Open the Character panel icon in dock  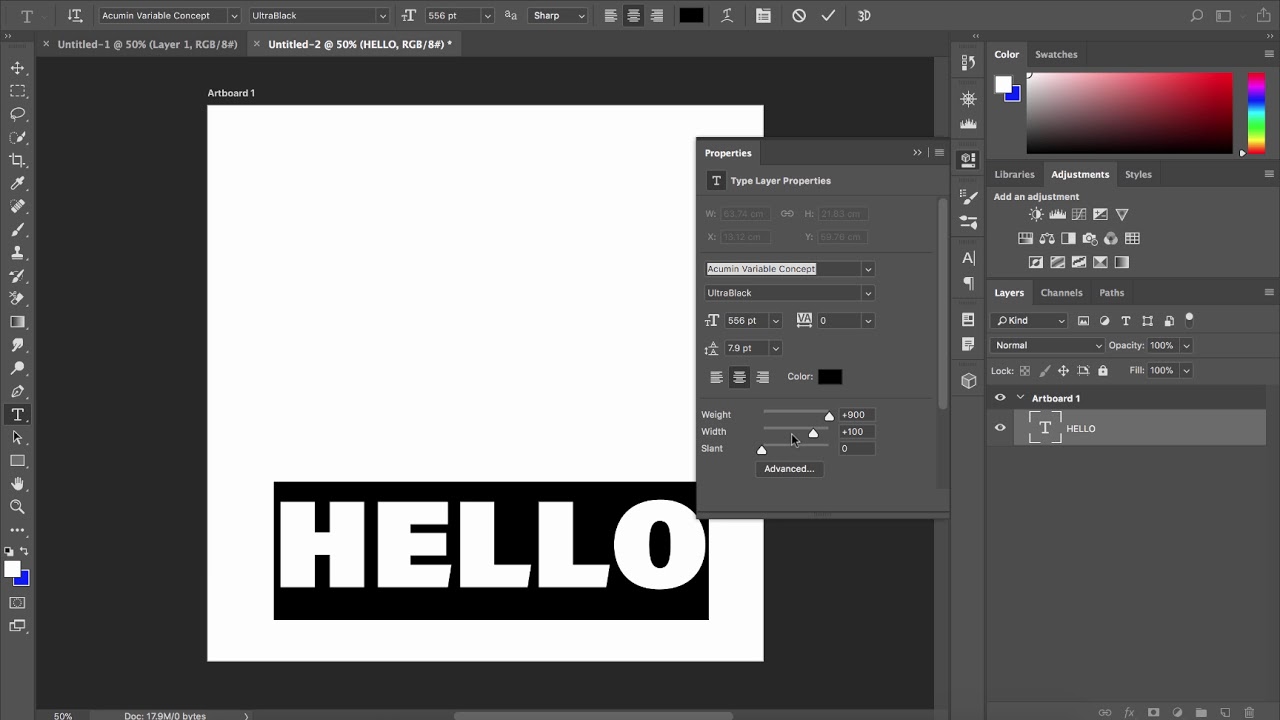click(968, 258)
